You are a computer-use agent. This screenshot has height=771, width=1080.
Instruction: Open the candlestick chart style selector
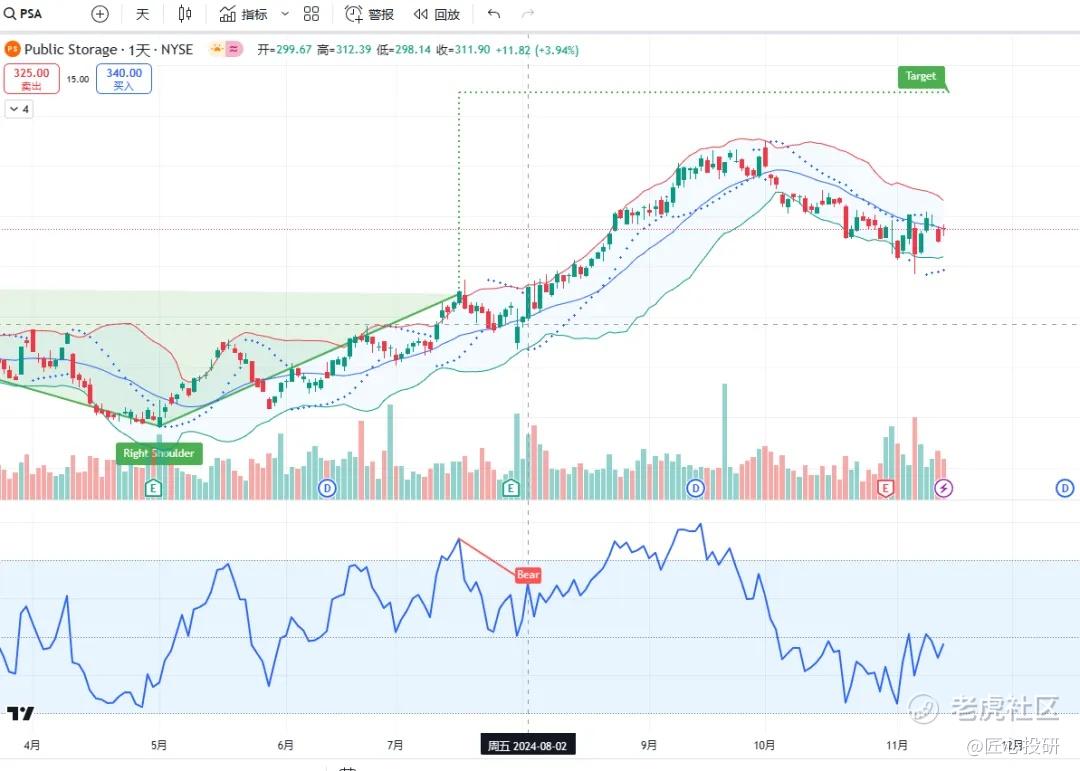(x=185, y=14)
